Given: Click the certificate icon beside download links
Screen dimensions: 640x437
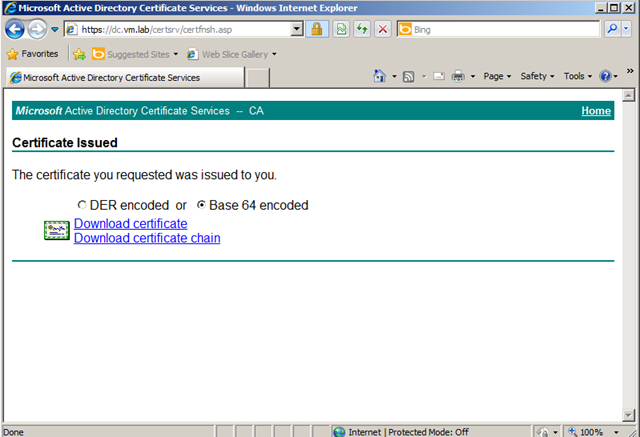Looking at the screenshot, I should (57, 230).
